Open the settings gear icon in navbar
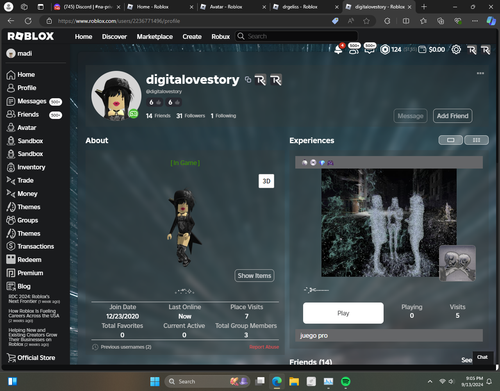 coord(456,50)
